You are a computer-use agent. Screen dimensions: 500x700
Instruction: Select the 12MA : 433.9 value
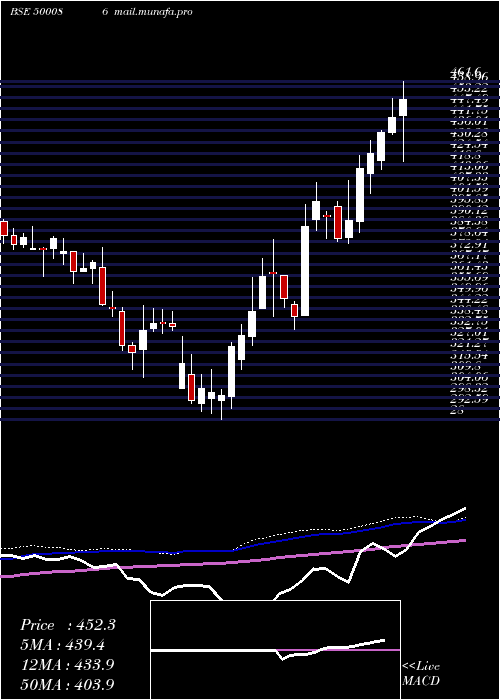(x=68, y=665)
